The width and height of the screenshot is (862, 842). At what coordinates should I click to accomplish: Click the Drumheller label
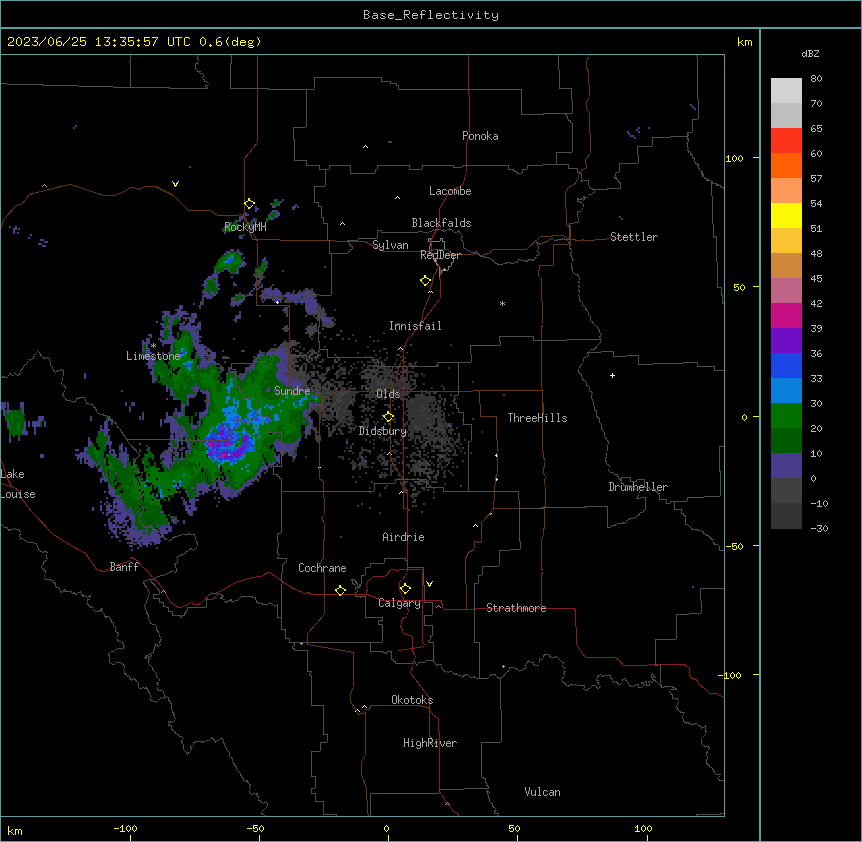(638, 487)
